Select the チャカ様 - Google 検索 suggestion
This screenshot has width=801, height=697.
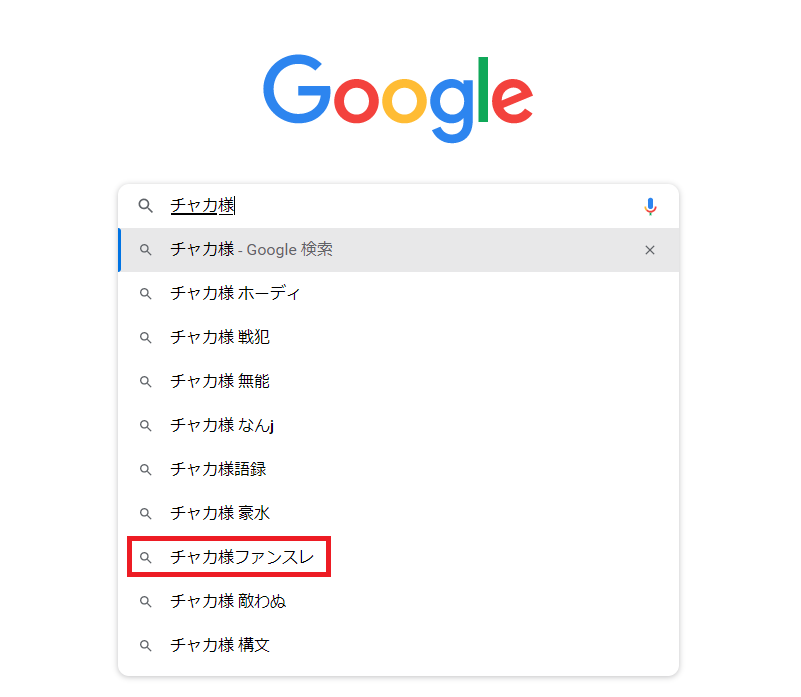pyautogui.click(x=398, y=250)
